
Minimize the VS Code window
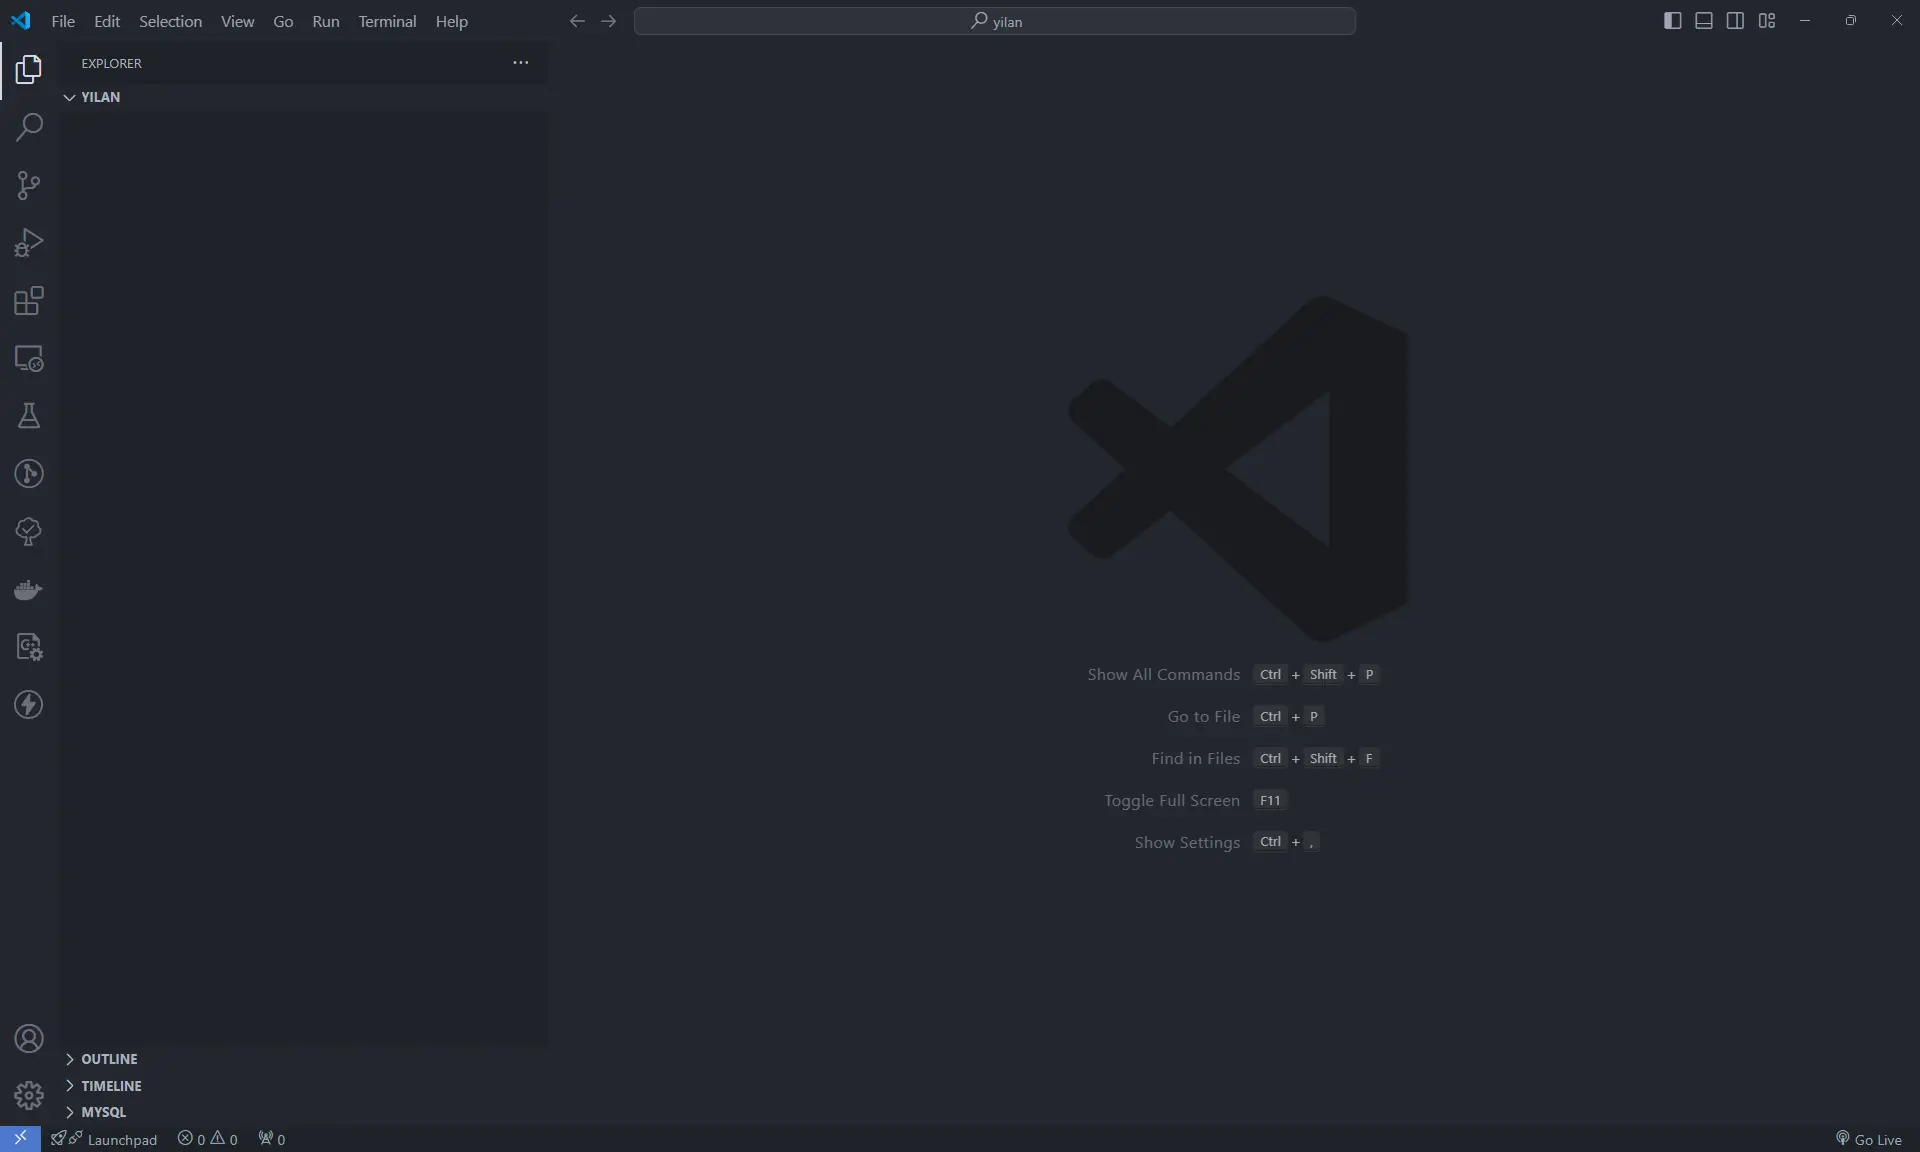pyautogui.click(x=1804, y=21)
